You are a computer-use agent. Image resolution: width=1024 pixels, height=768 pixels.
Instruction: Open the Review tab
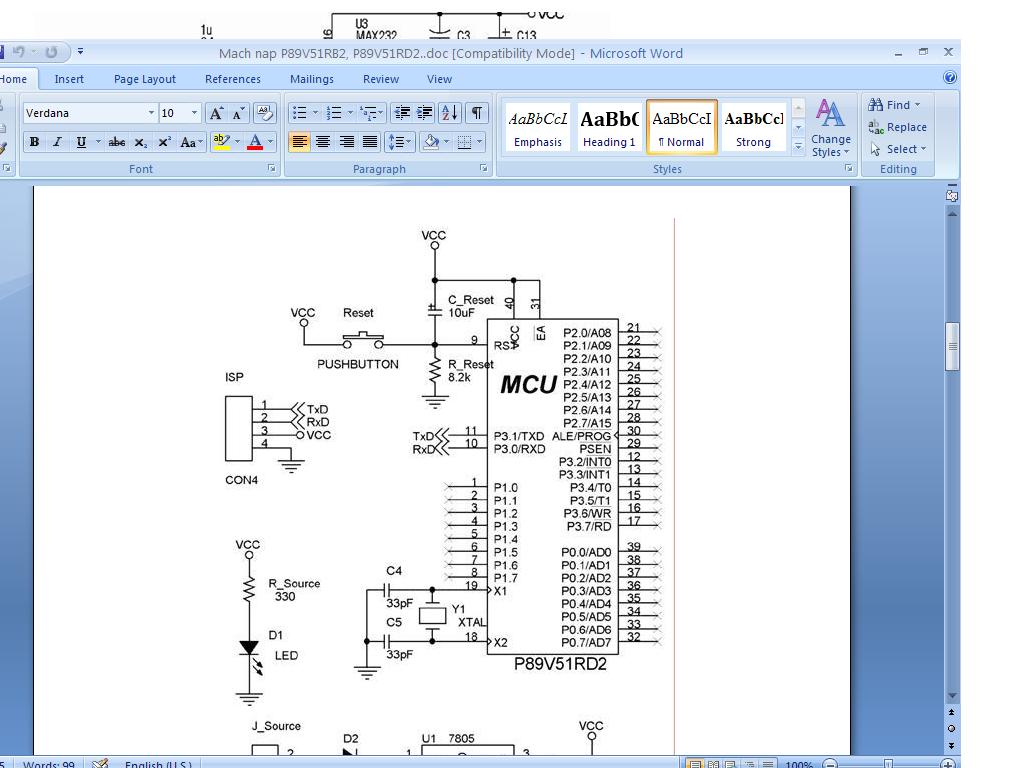coord(381,79)
